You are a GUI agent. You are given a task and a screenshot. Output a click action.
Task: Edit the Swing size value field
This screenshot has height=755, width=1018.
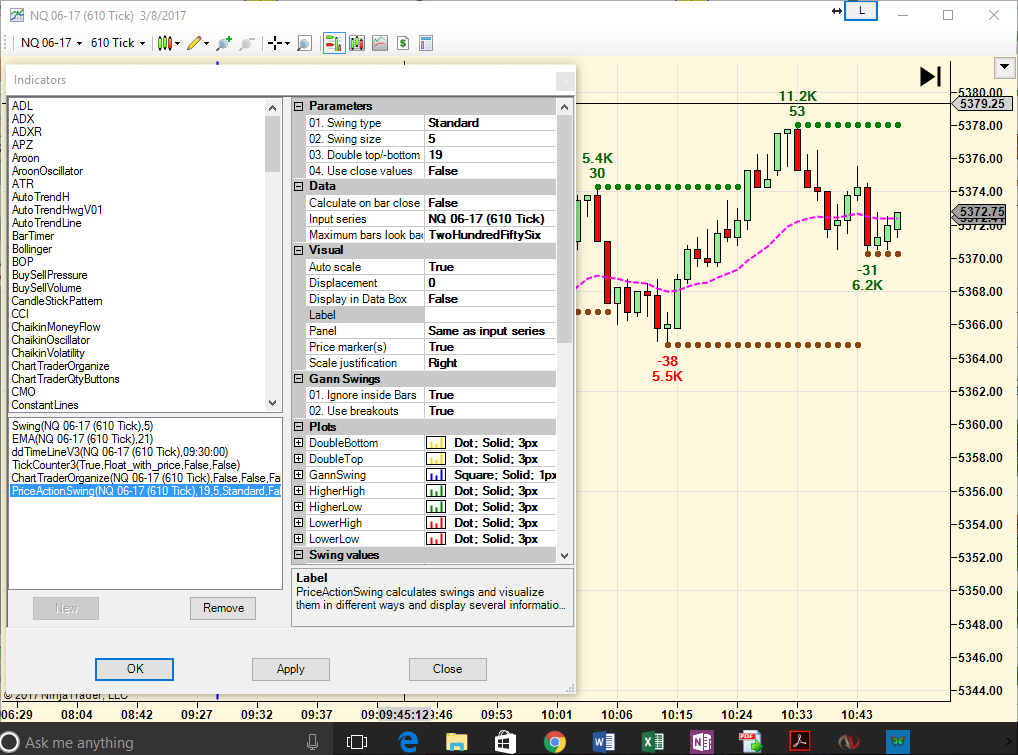tap(490, 139)
